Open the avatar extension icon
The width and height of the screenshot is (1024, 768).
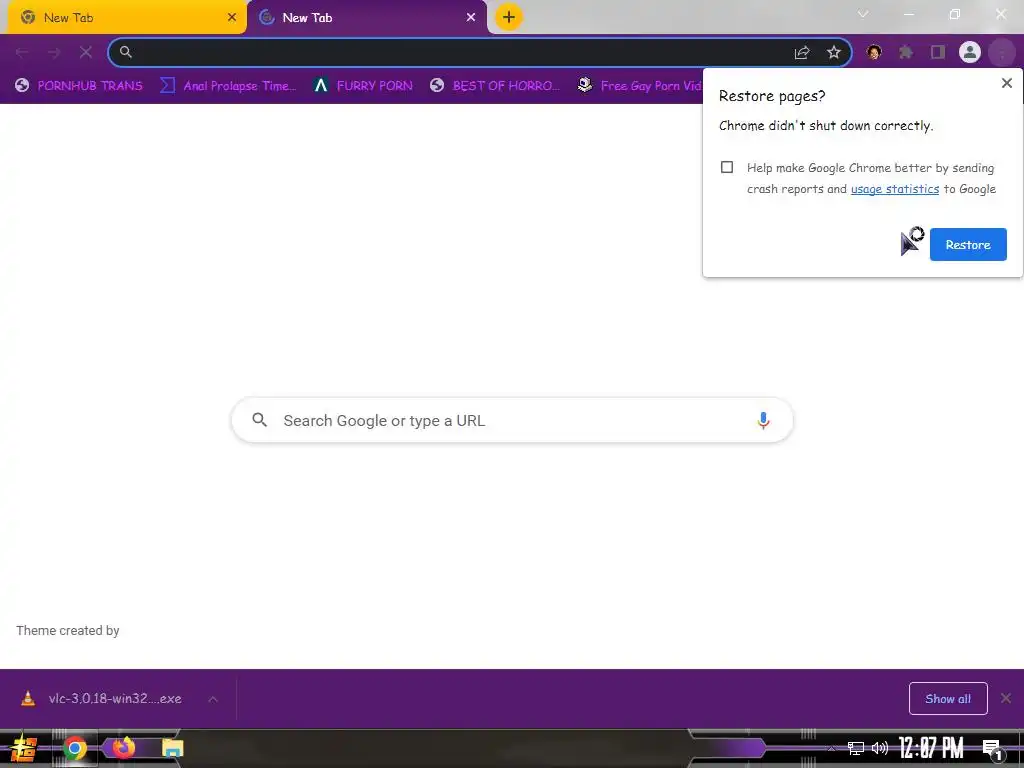(874, 52)
